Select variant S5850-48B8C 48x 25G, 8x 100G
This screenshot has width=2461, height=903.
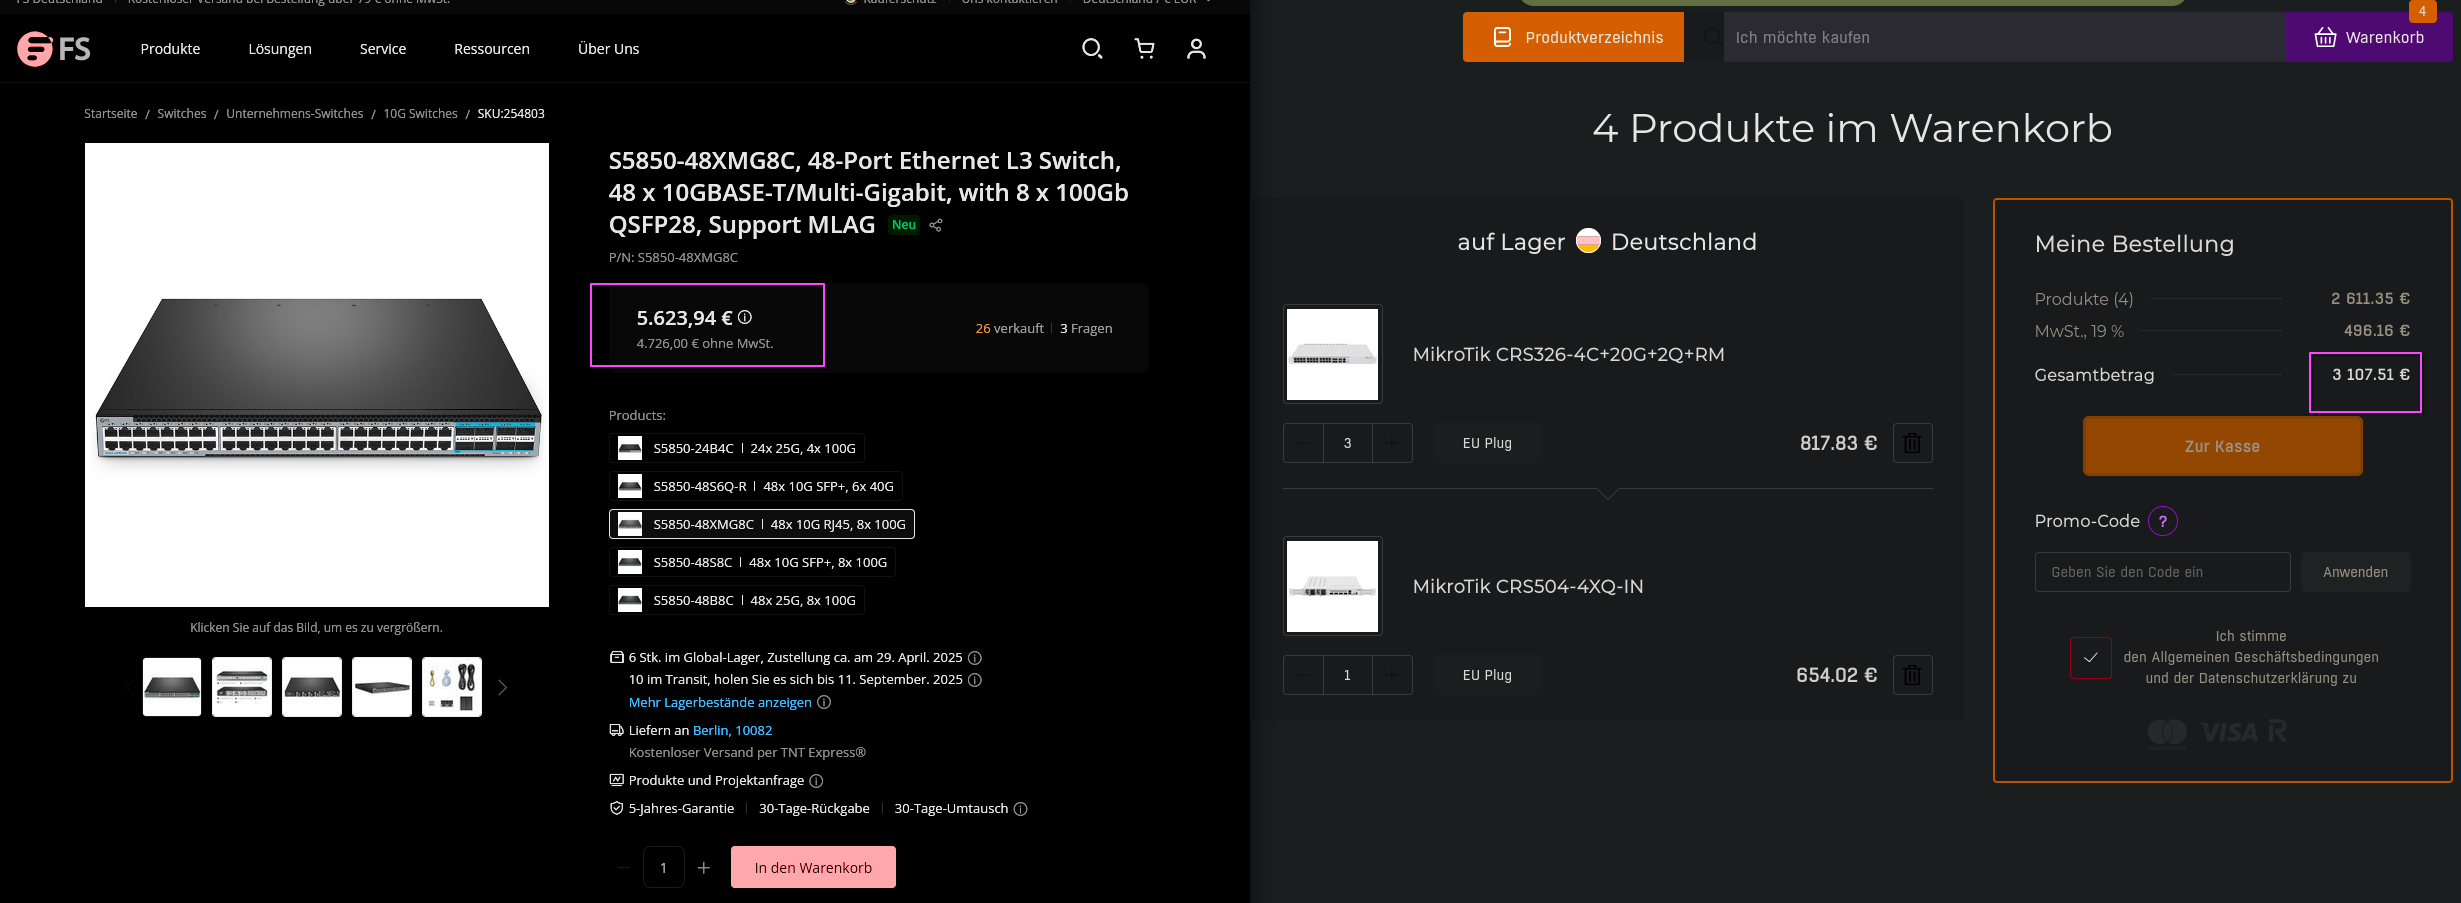tap(737, 600)
